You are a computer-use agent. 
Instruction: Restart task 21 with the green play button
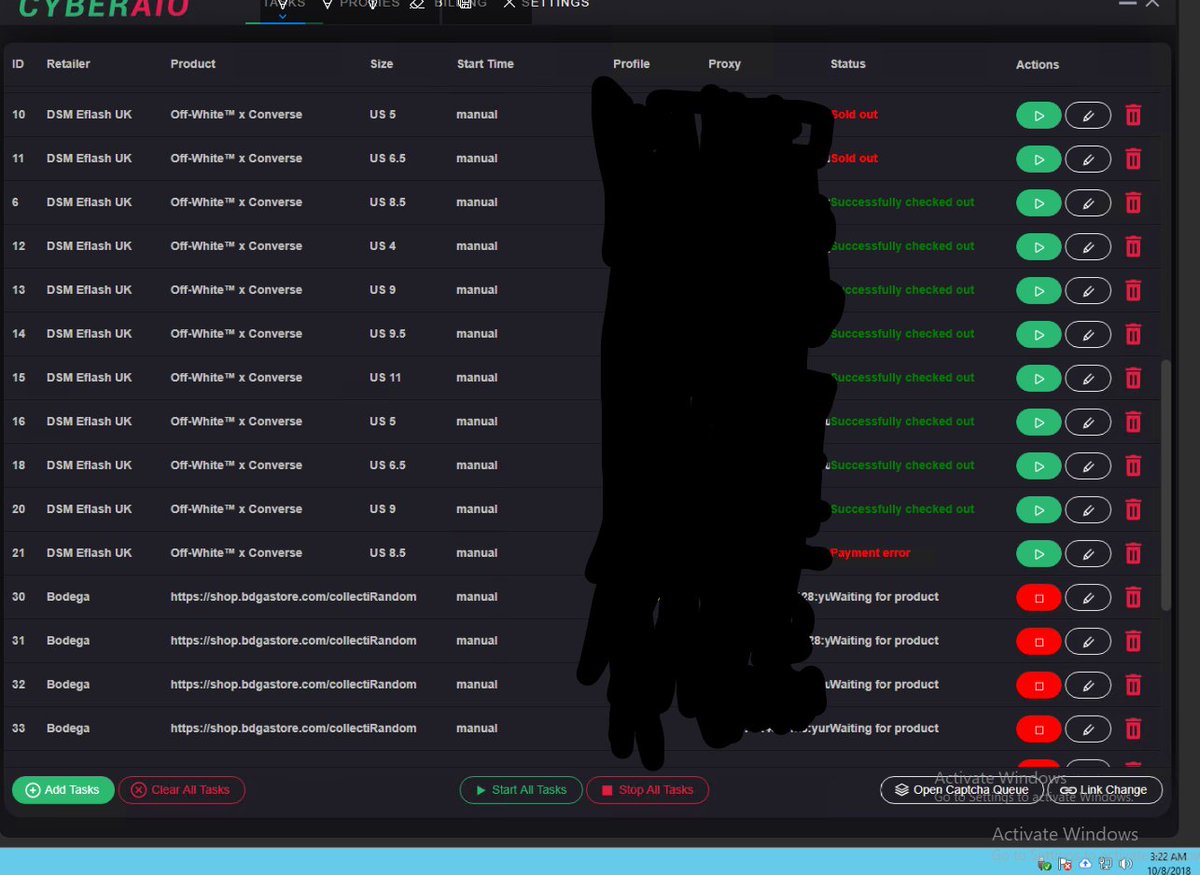click(1038, 554)
